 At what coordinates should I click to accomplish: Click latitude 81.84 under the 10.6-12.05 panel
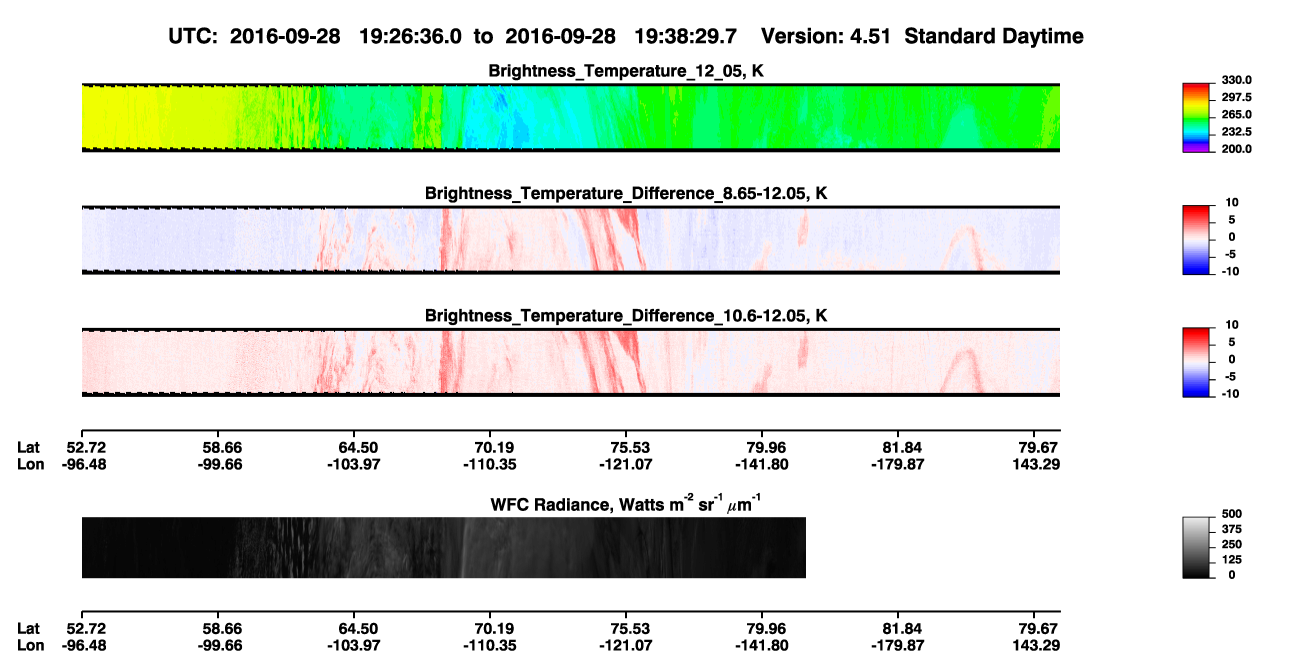tap(901, 447)
